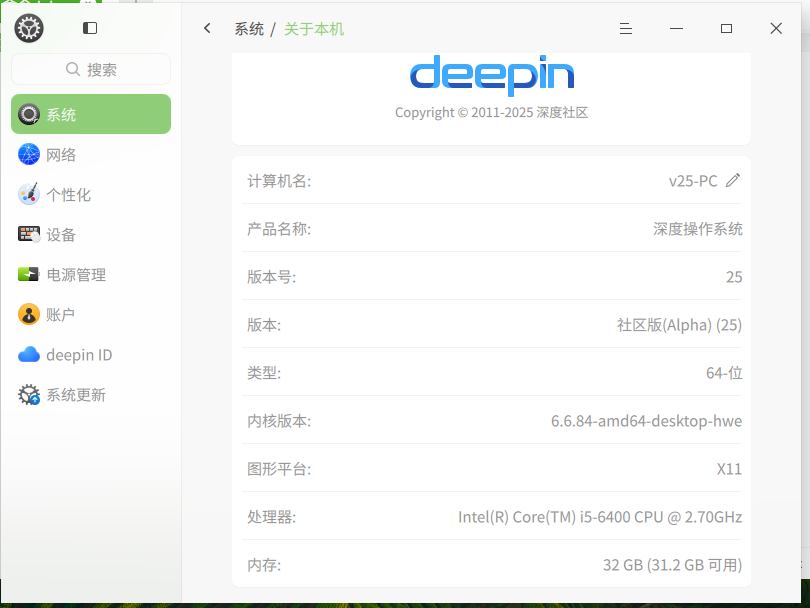This screenshot has height=608, width=810.
Task: Click computer name value v25-PC
Action: tap(693, 181)
